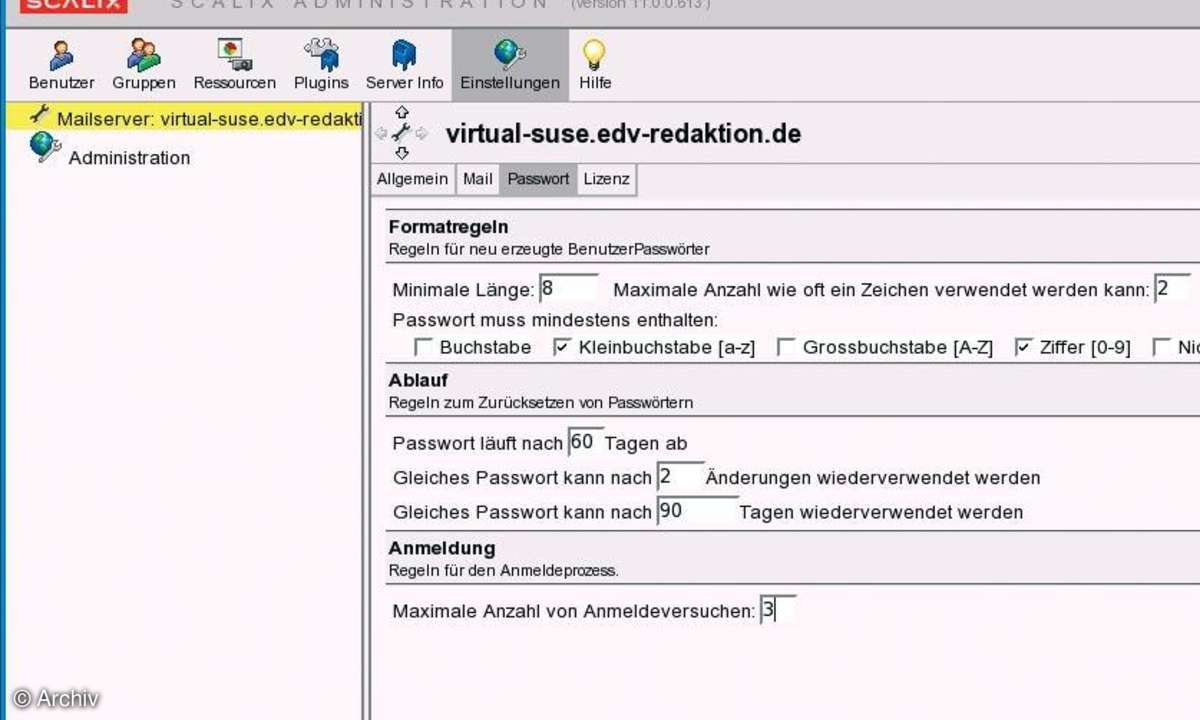Click the down arrow beside server title
Screen dimensions: 1200x720
tap(402, 153)
